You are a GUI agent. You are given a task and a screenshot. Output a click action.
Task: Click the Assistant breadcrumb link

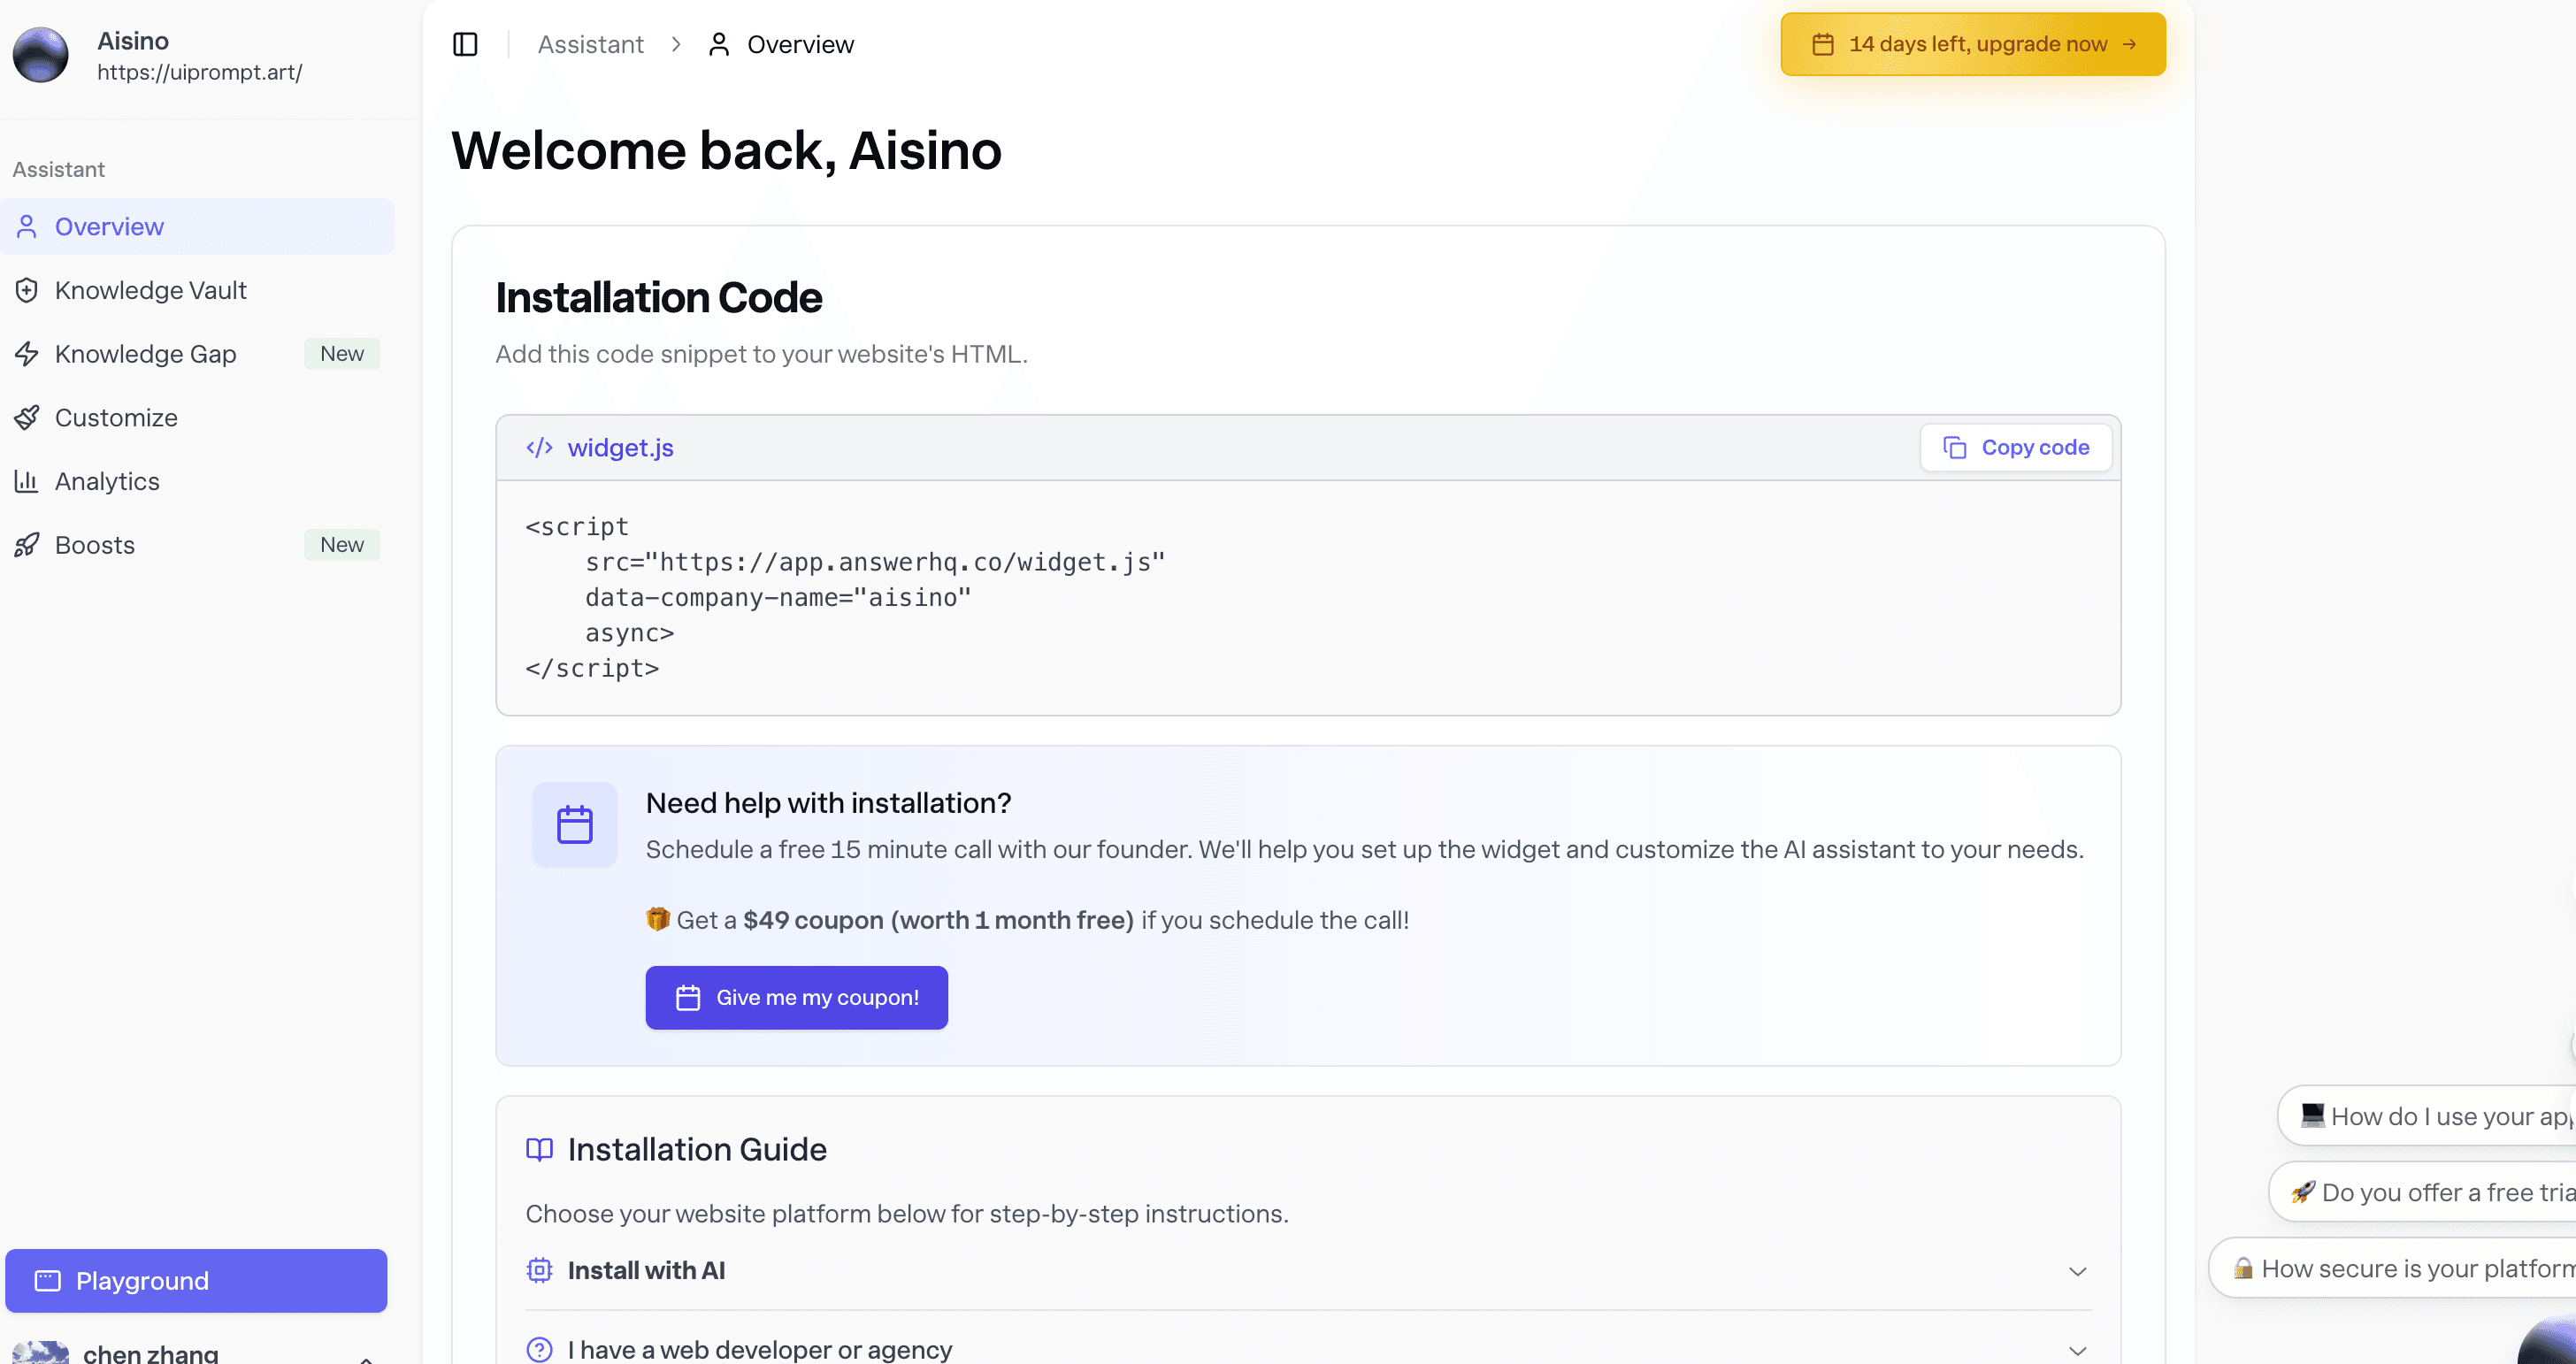pyautogui.click(x=590, y=44)
